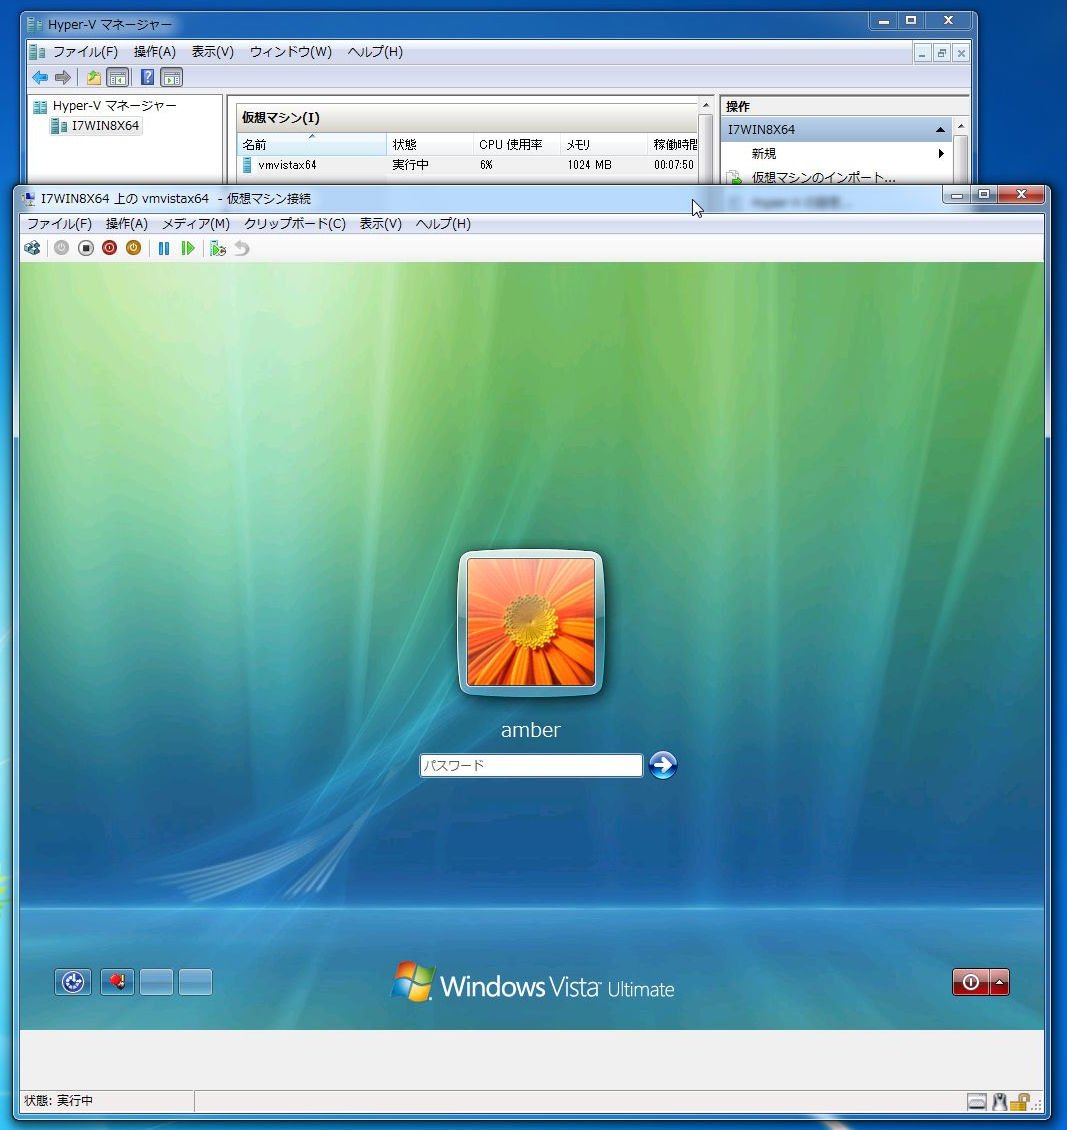Expand the 新規 submenu arrow
The image size is (1067, 1130).
pos(941,154)
